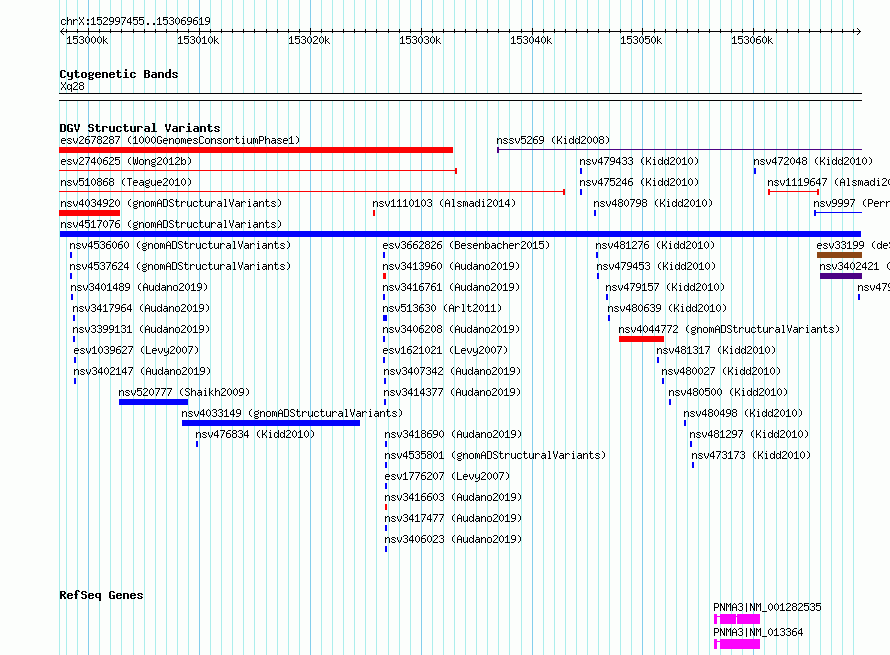The width and height of the screenshot is (890, 655).
Task: Click the nsv3406023 (Audano2019) label
Action: pyautogui.click(x=453, y=539)
